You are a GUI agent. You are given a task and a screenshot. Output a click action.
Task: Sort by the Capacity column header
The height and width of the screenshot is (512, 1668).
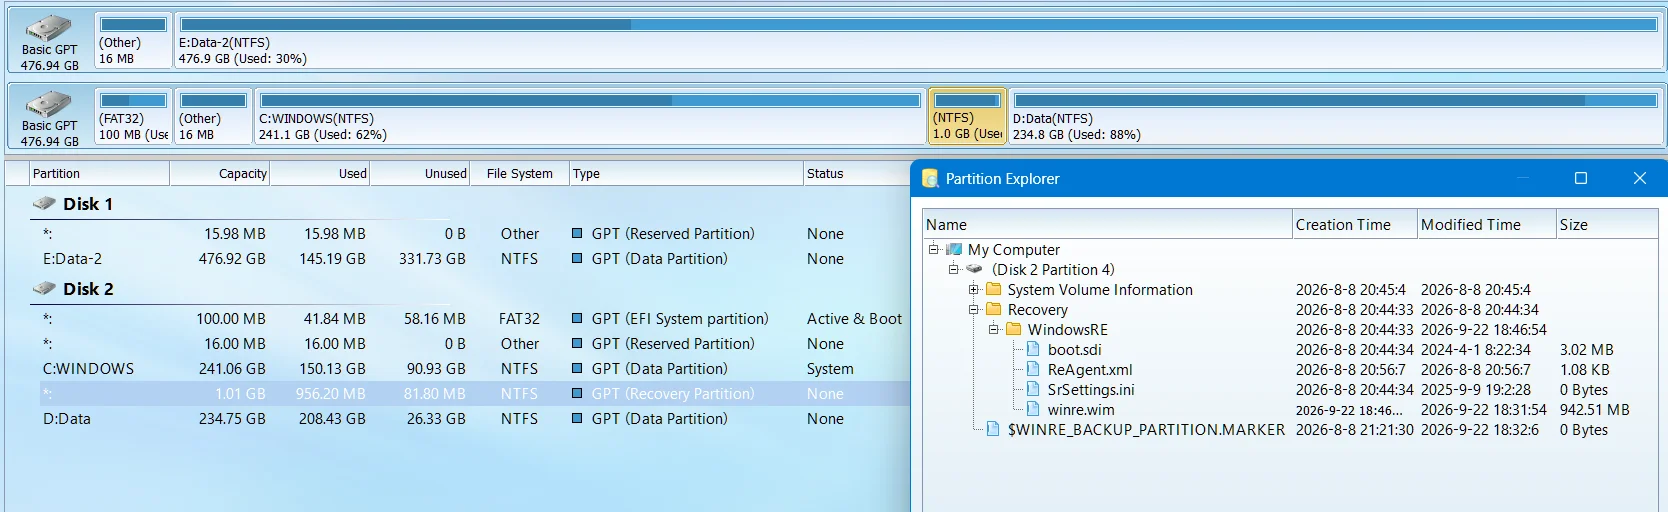point(219,173)
